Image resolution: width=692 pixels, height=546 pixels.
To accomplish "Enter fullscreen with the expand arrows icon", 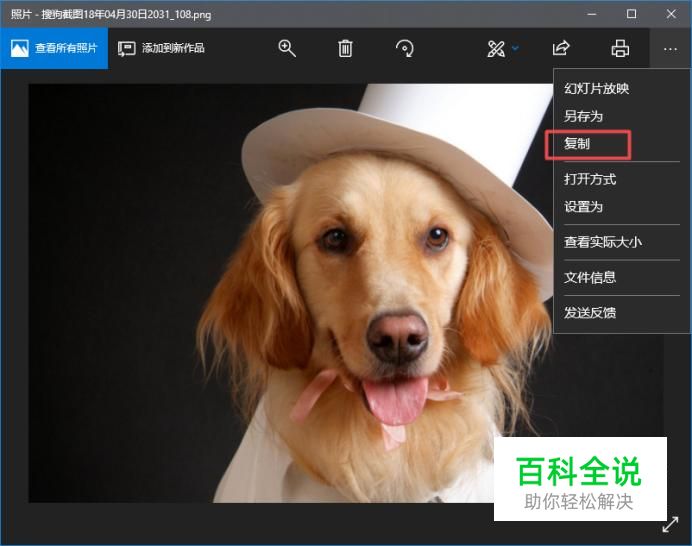I will click(x=671, y=525).
